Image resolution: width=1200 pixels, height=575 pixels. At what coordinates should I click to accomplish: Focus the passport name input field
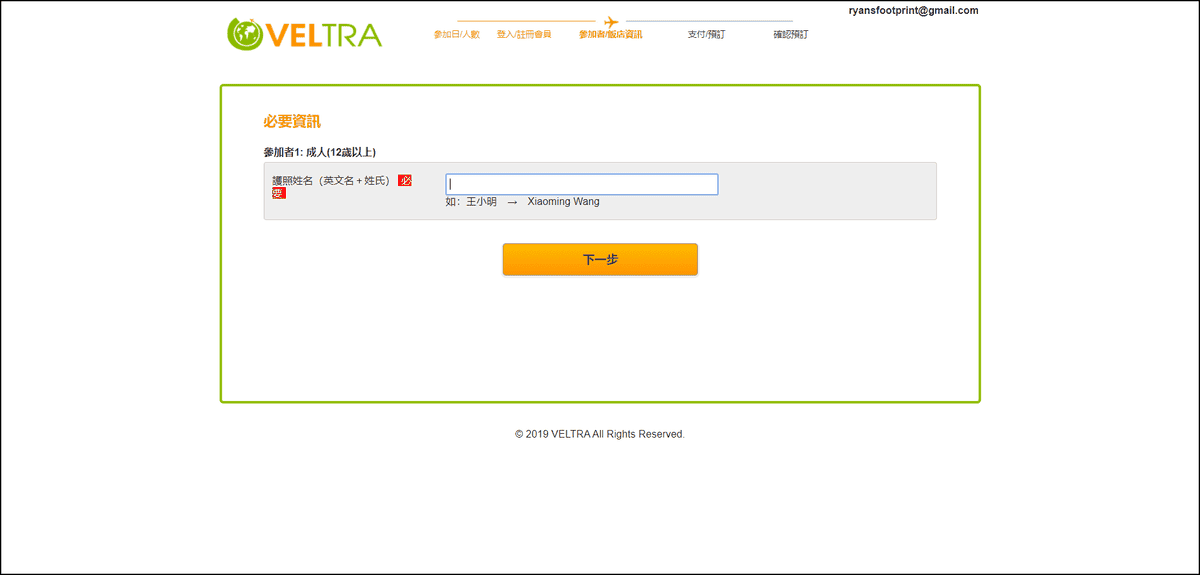click(x=582, y=184)
